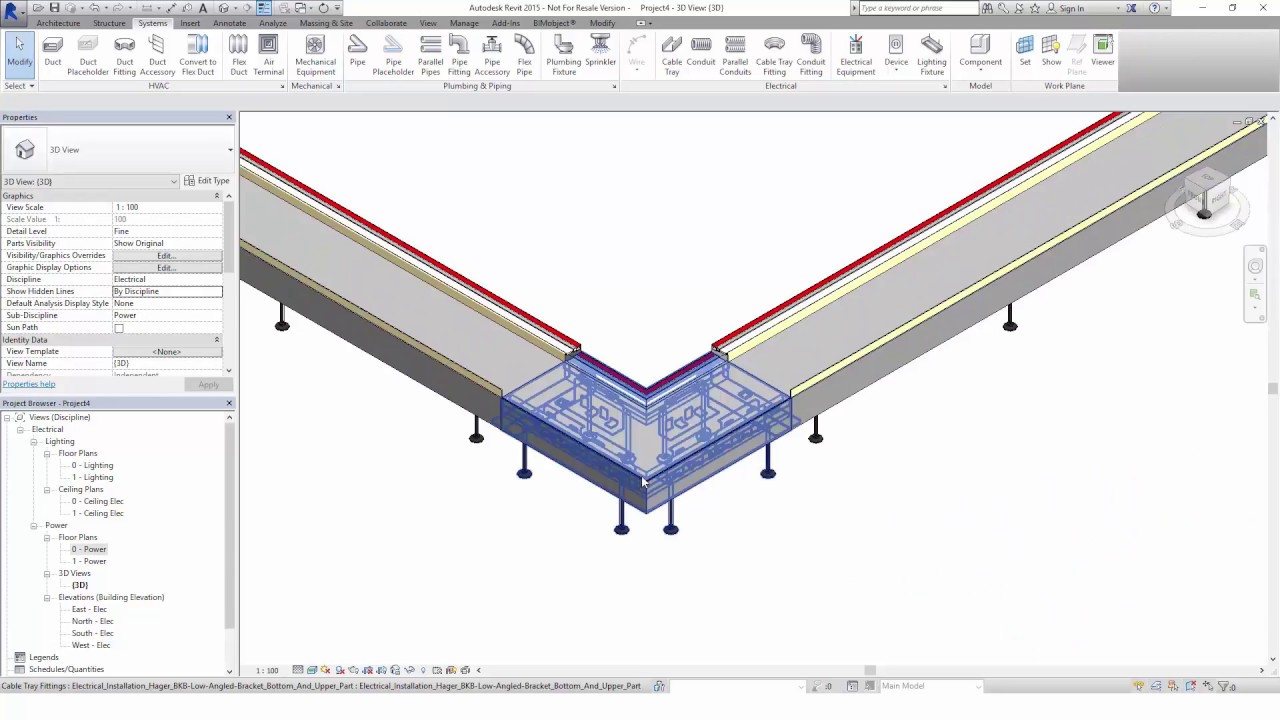Image resolution: width=1280 pixels, height=720 pixels.
Task: Close the Project Browser panel
Action: 229,403
